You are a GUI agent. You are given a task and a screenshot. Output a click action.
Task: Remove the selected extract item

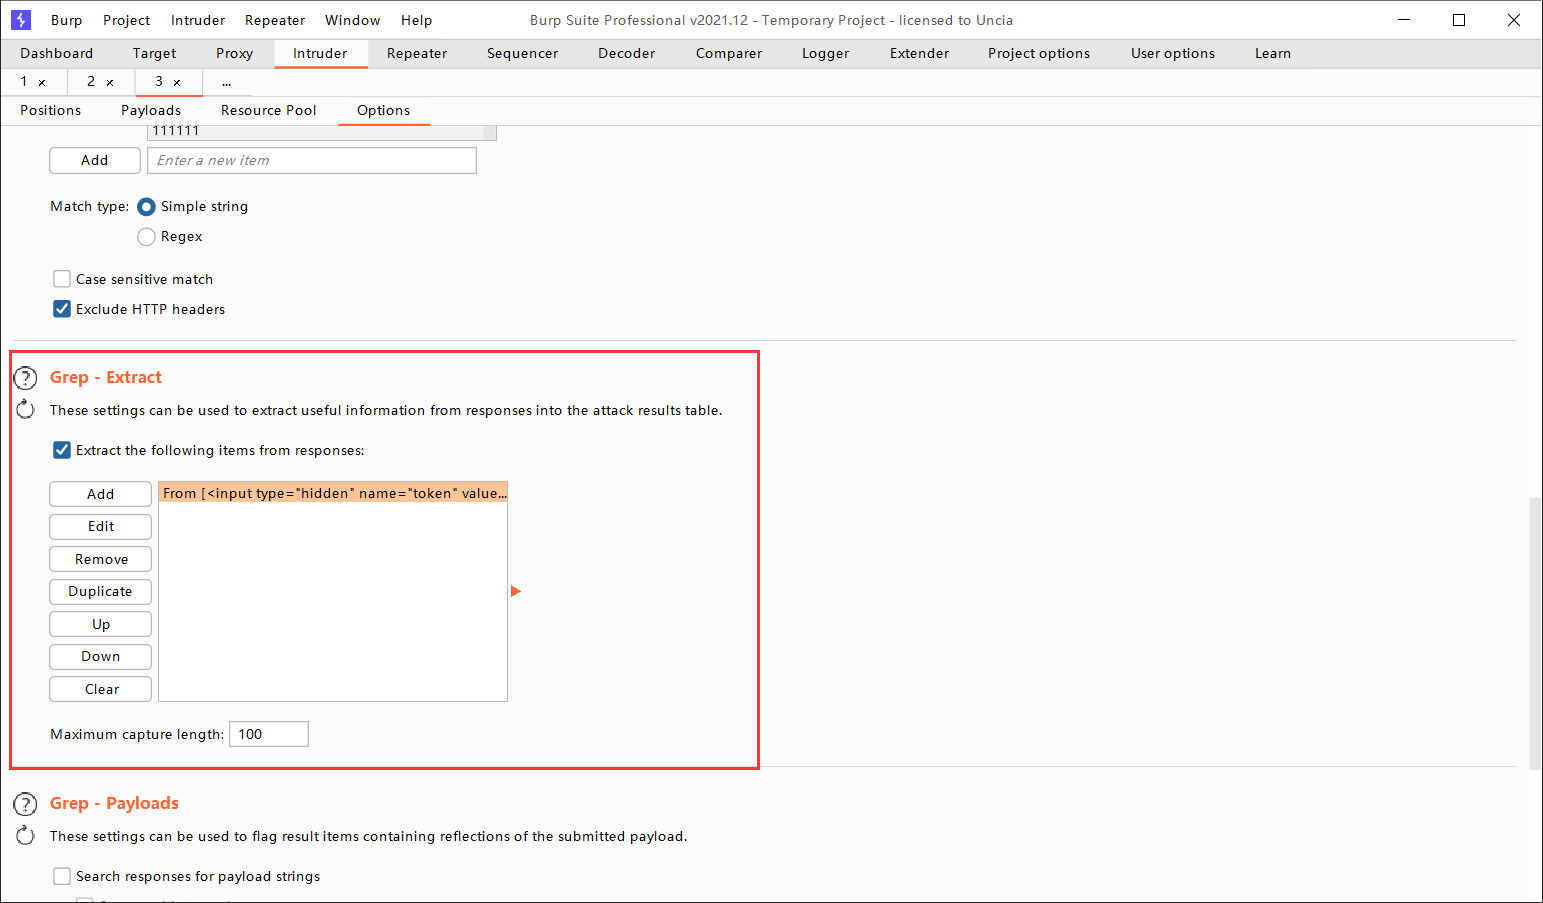(x=100, y=559)
